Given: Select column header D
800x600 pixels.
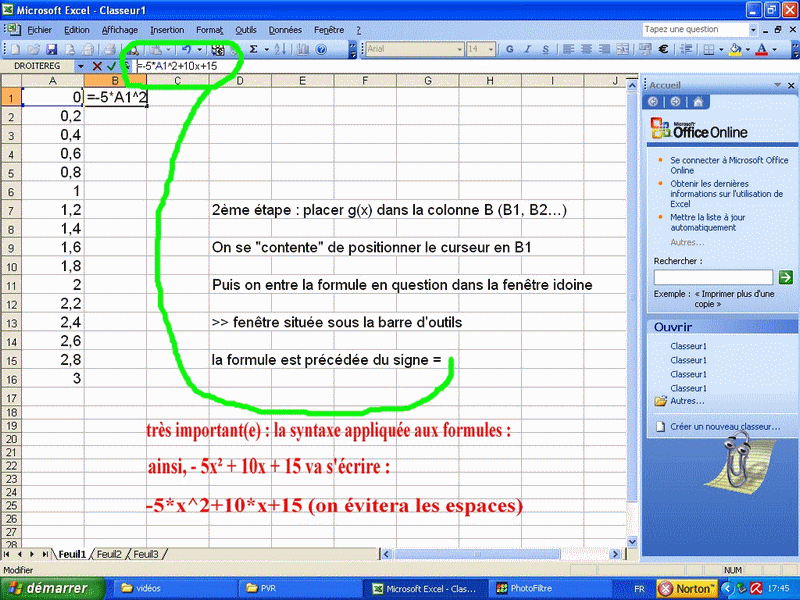Looking at the screenshot, I should (x=240, y=81).
